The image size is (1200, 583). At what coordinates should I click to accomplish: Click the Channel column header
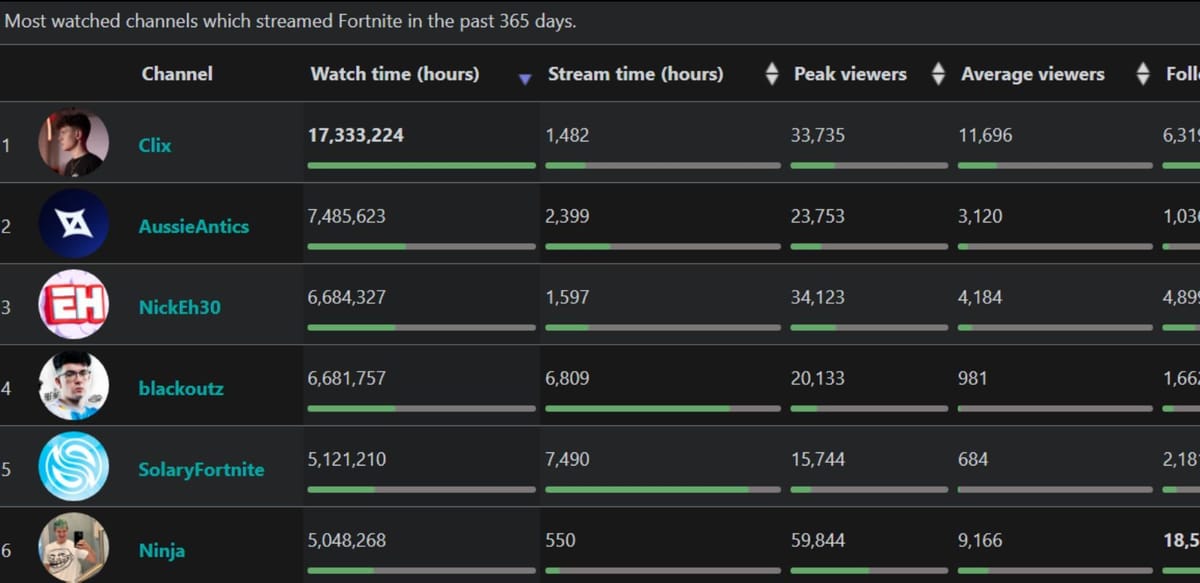tap(177, 74)
